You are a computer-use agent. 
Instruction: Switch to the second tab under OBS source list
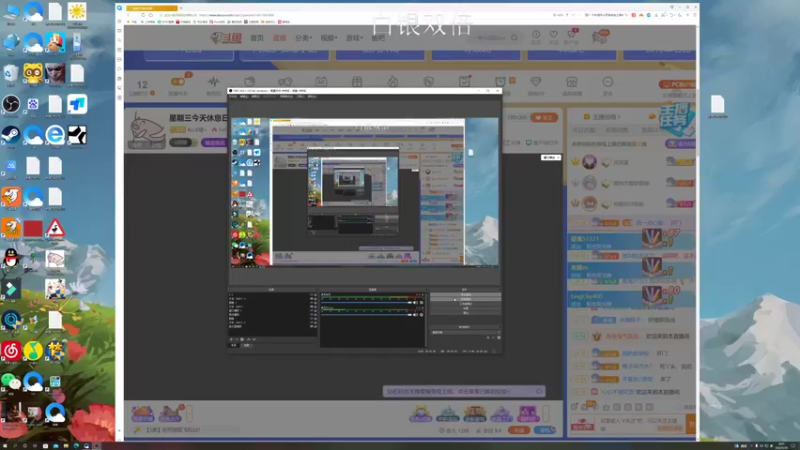pyautogui.click(x=246, y=345)
